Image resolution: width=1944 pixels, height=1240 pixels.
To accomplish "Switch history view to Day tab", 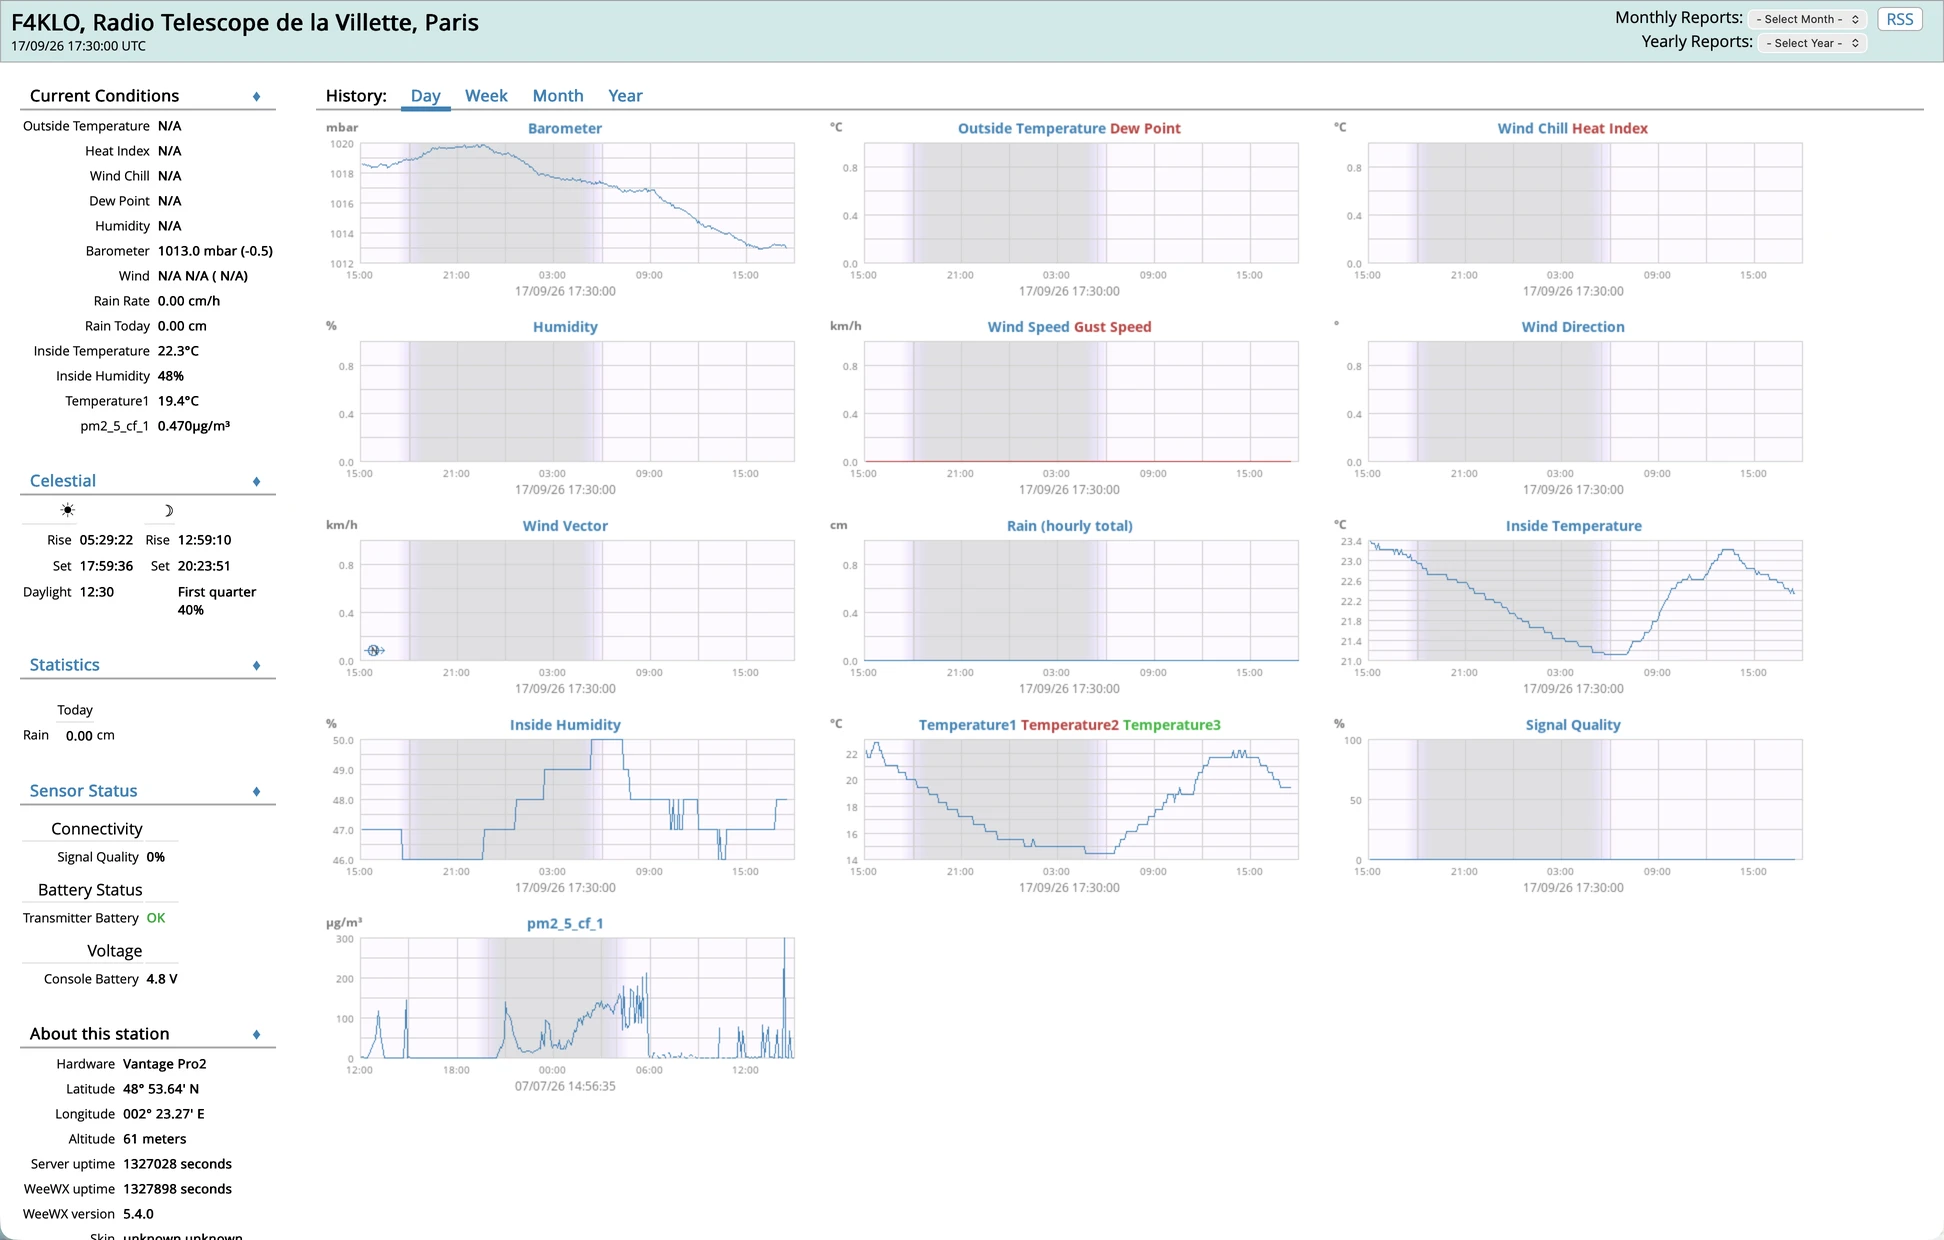I will [x=425, y=96].
